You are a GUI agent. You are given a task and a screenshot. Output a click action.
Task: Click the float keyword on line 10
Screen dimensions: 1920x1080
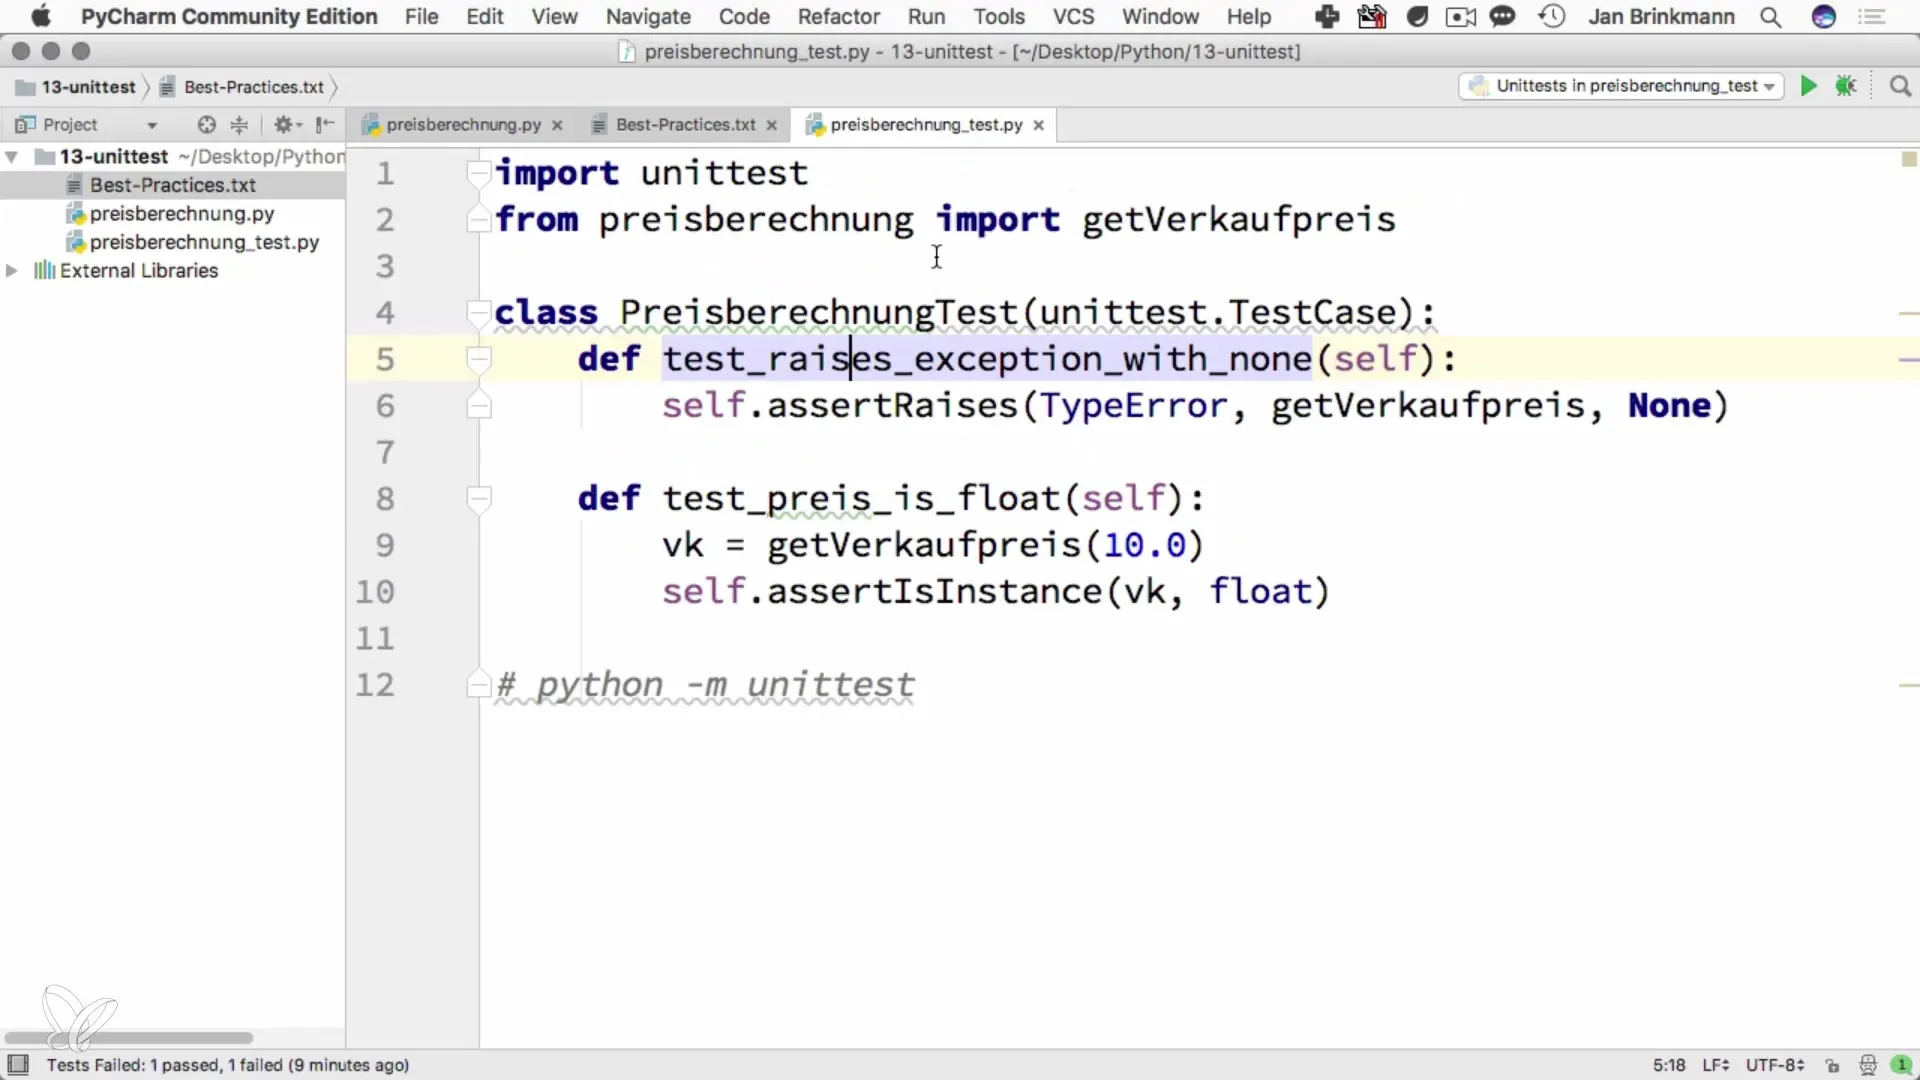(1260, 592)
